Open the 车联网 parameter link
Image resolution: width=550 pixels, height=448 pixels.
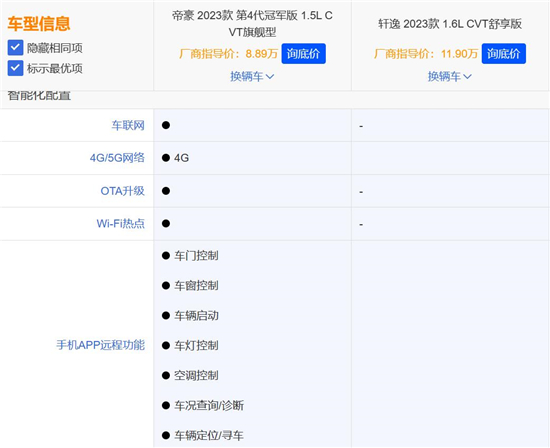(x=128, y=125)
